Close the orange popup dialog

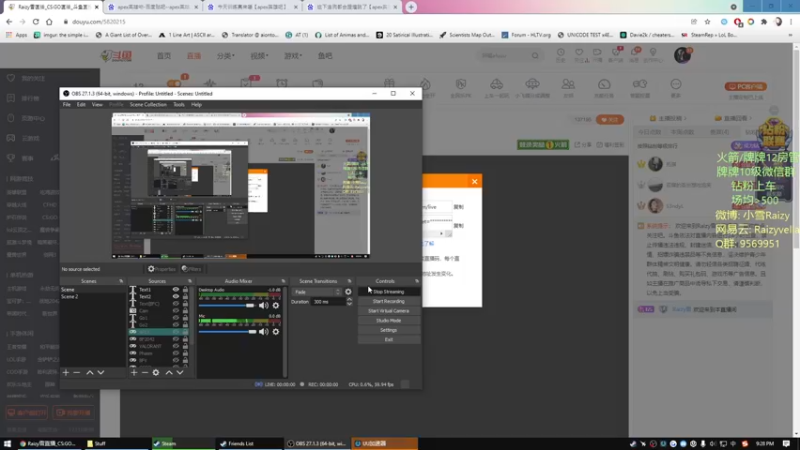click(474, 182)
